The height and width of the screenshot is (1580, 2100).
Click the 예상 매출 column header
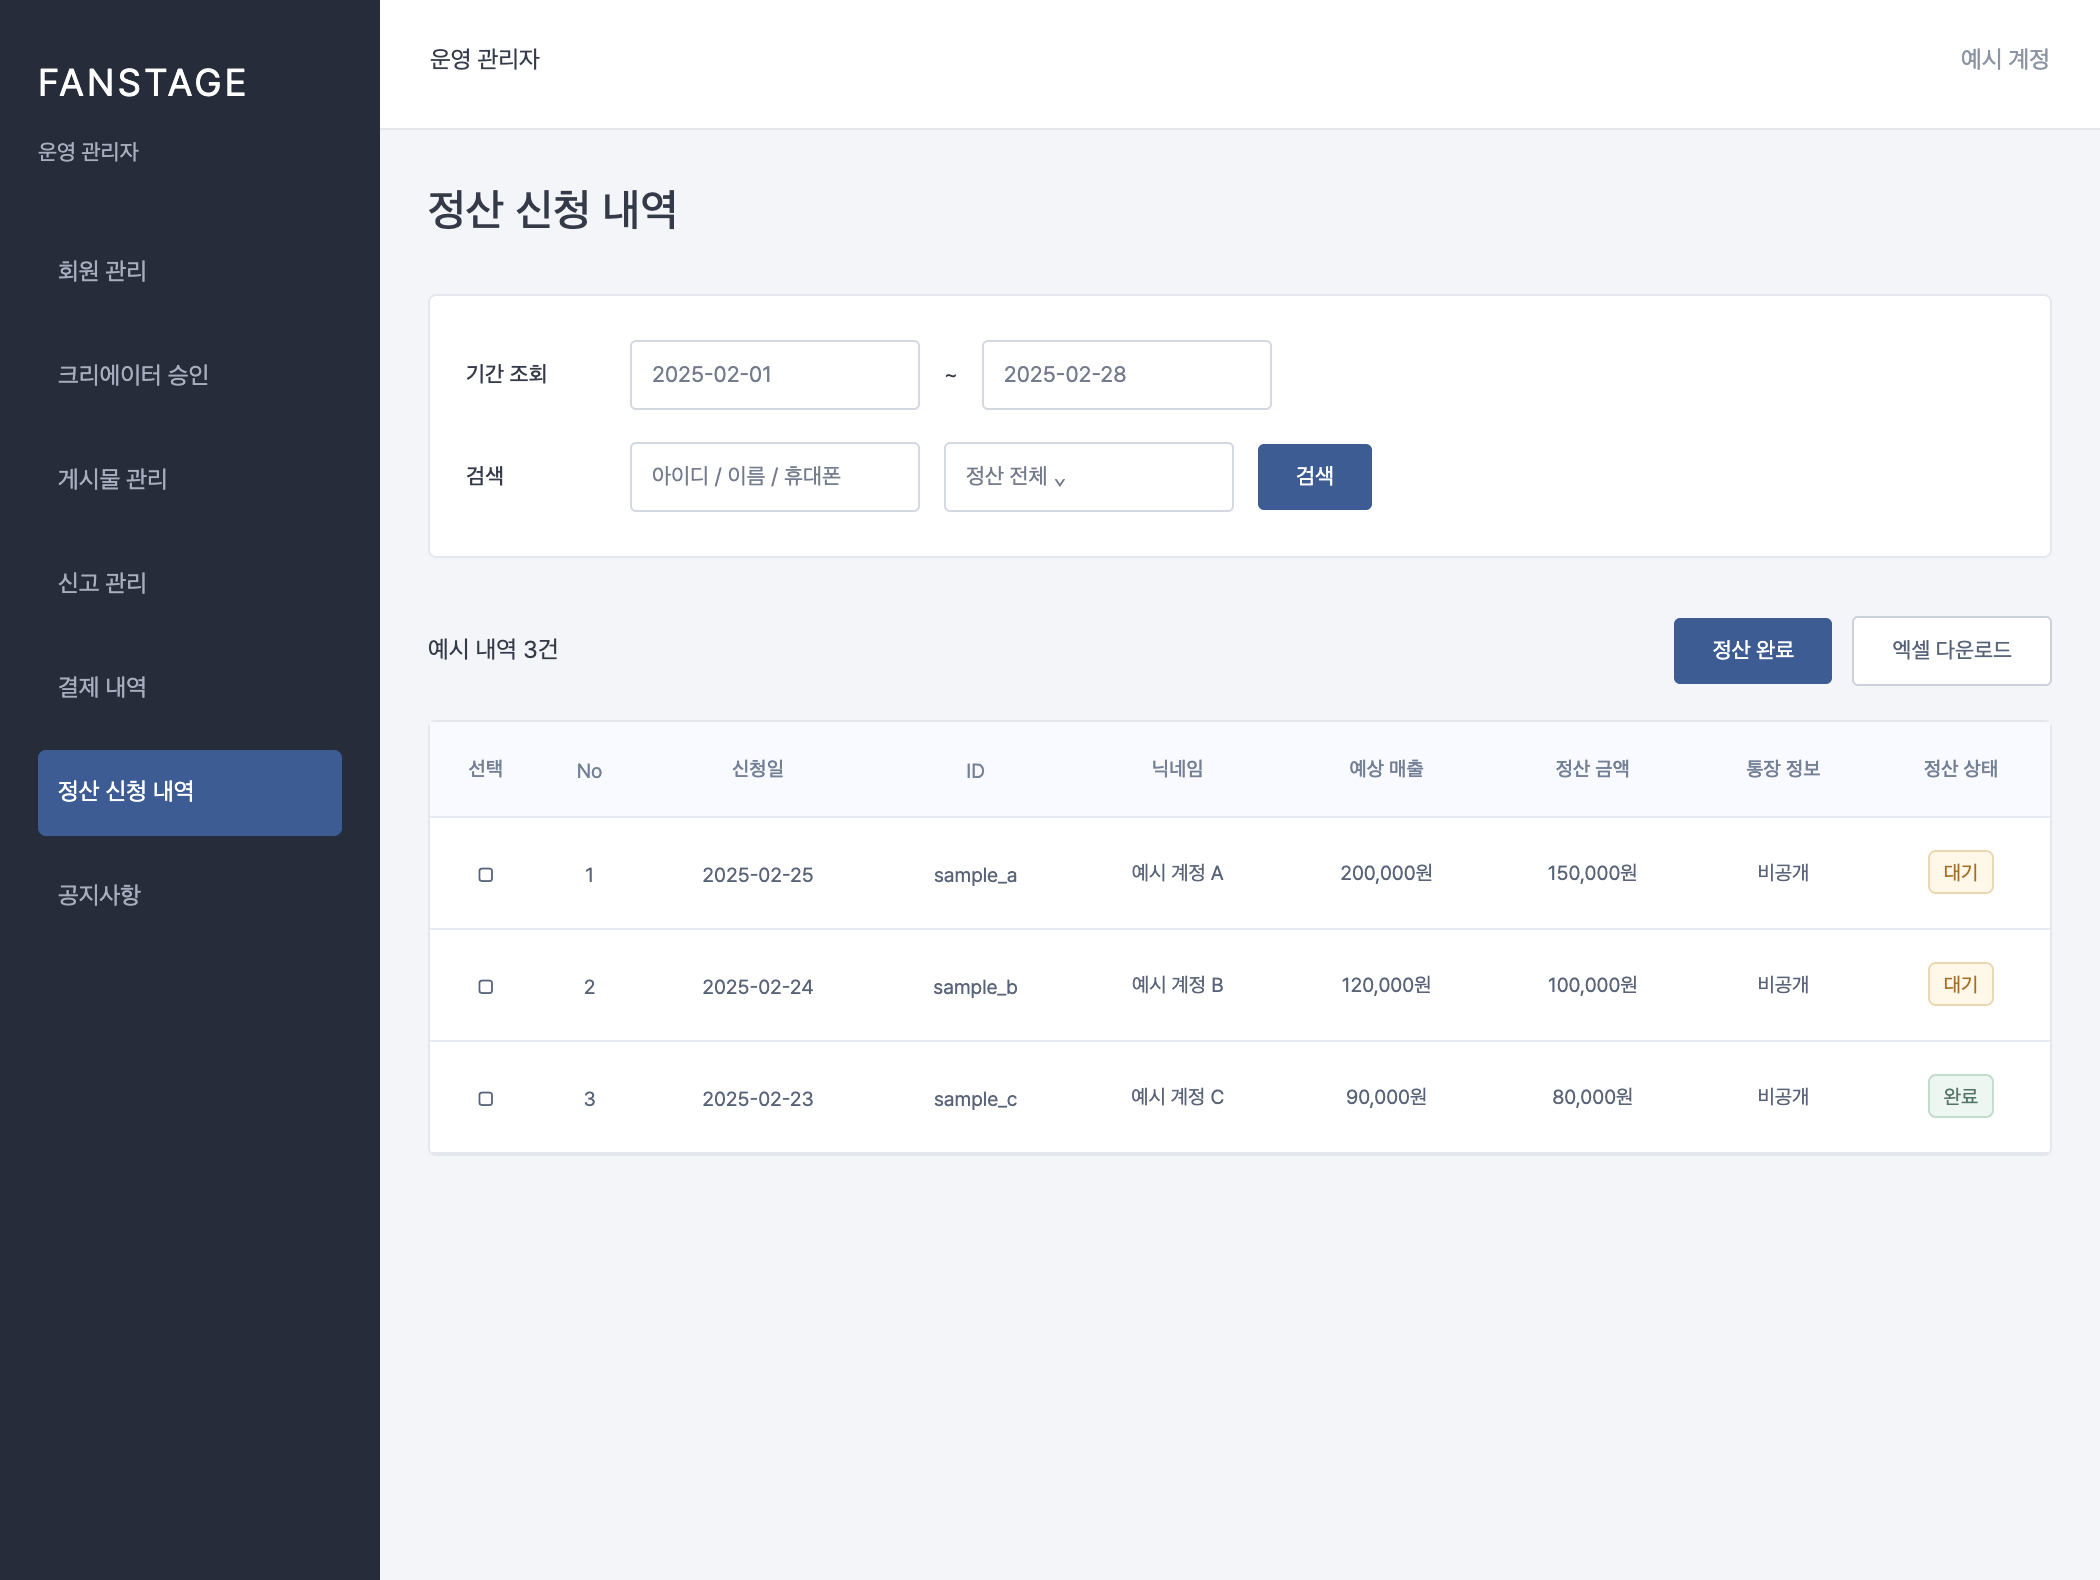[1386, 769]
